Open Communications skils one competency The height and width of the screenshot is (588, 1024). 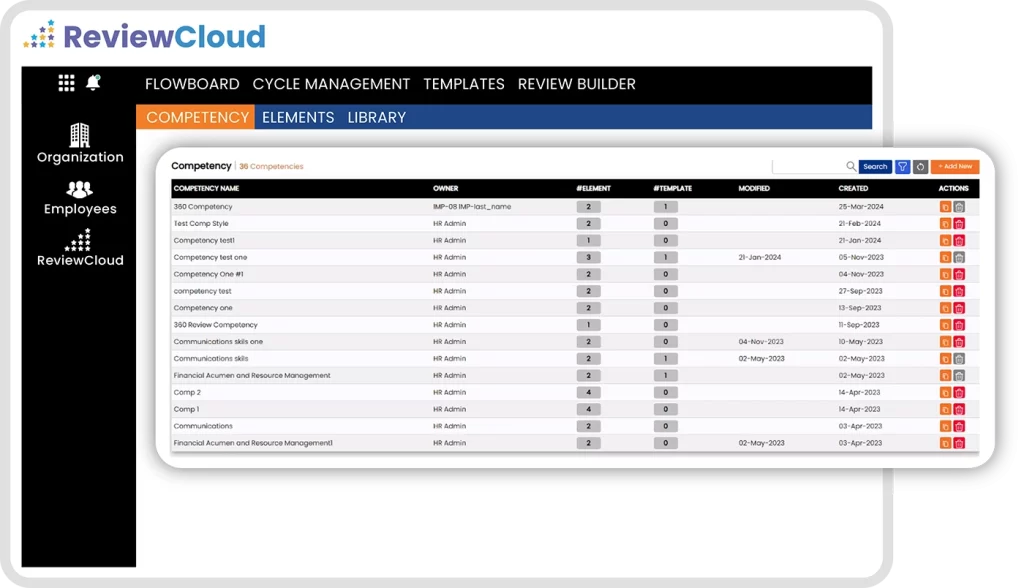click(218, 342)
